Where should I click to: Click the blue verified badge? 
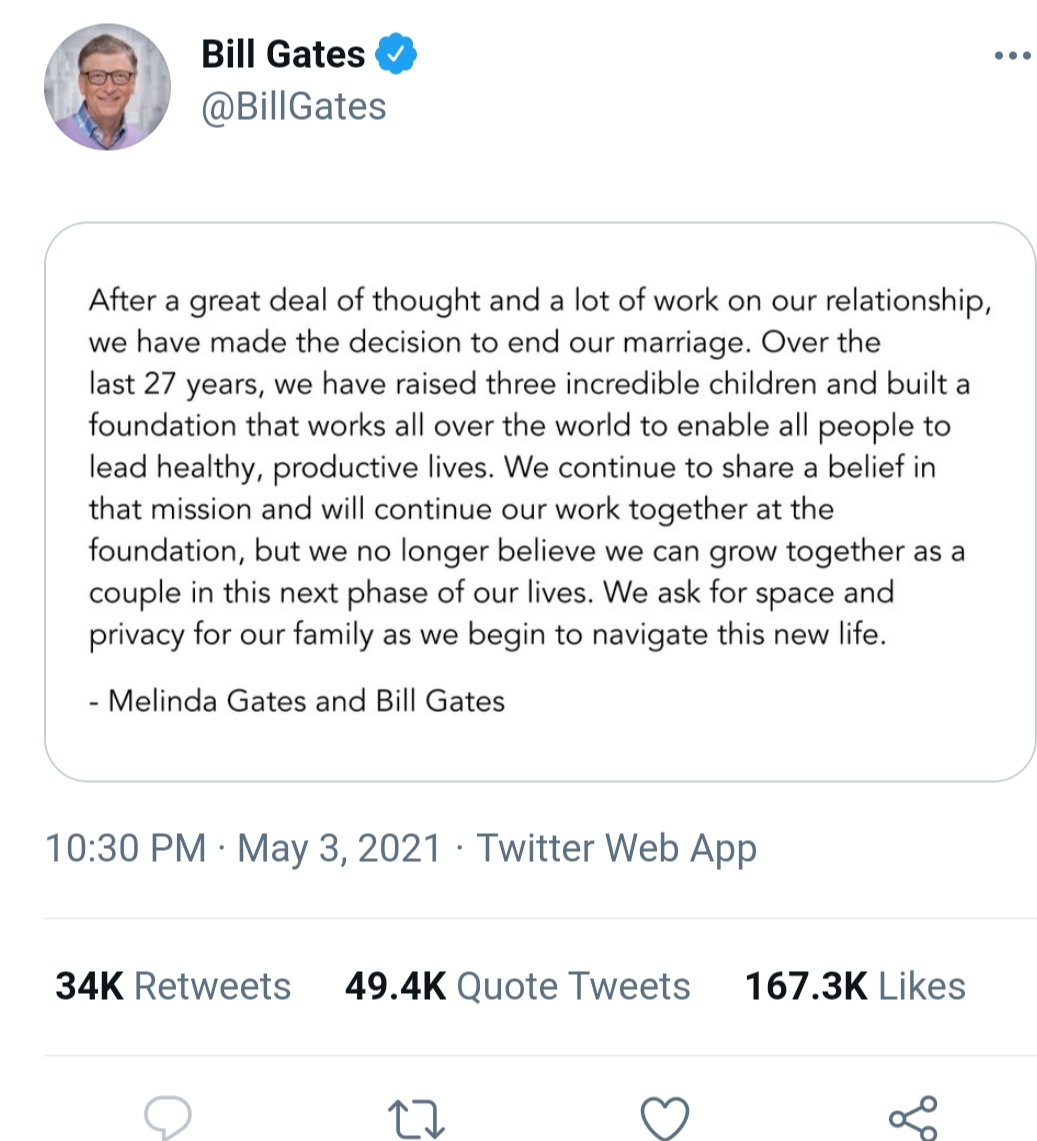click(x=396, y=54)
